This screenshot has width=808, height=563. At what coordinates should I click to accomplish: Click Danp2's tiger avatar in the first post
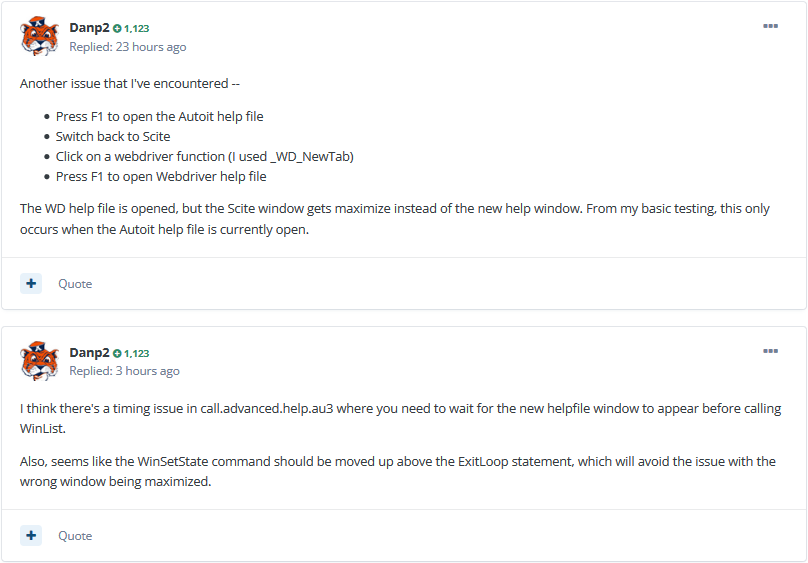[39, 37]
